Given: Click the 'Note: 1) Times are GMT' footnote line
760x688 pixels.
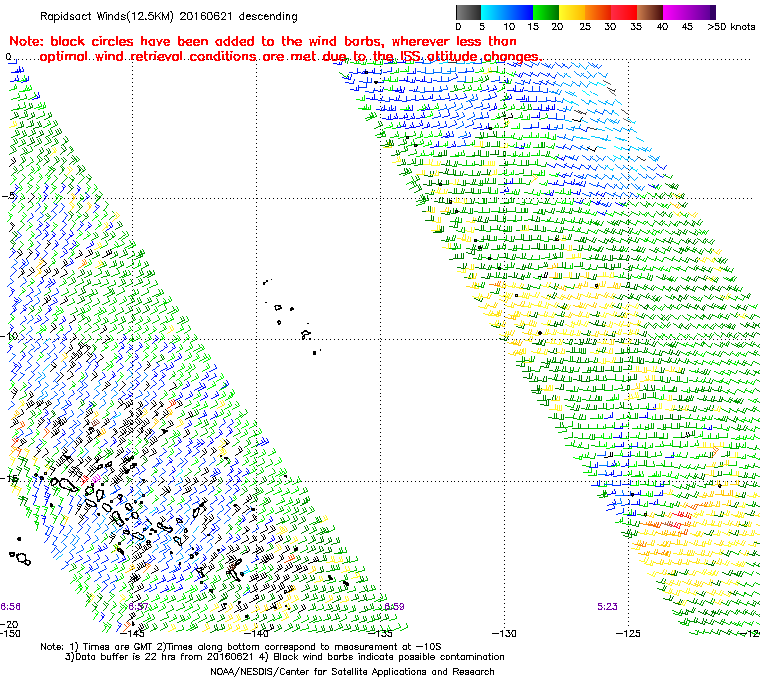Looking at the screenshot, I should pyautogui.click(x=240, y=646).
